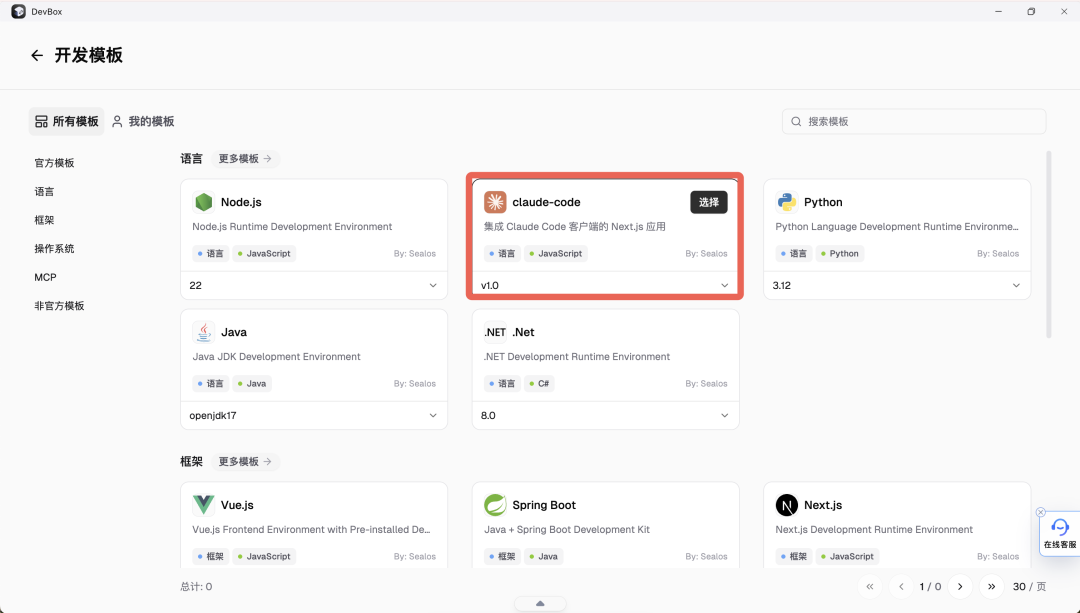Open 更多模板 link next to 框架
Image resolution: width=1080 pixels, height=613 pixels.
tap(245, 461)
